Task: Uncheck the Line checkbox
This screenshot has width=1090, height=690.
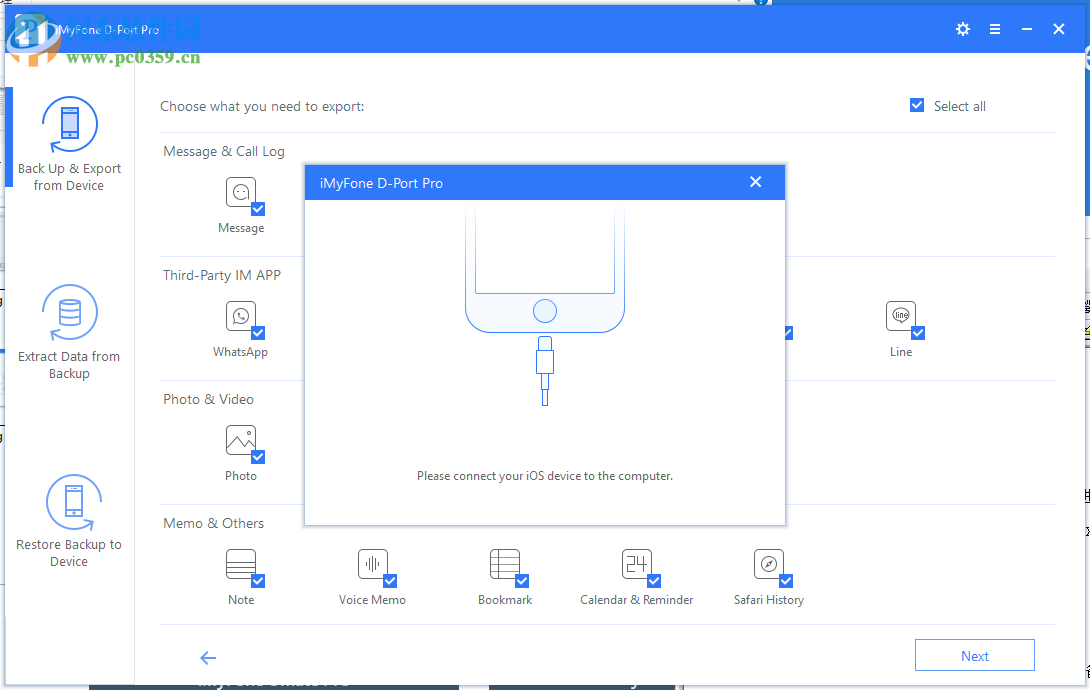Action: [x=918, y=333]
